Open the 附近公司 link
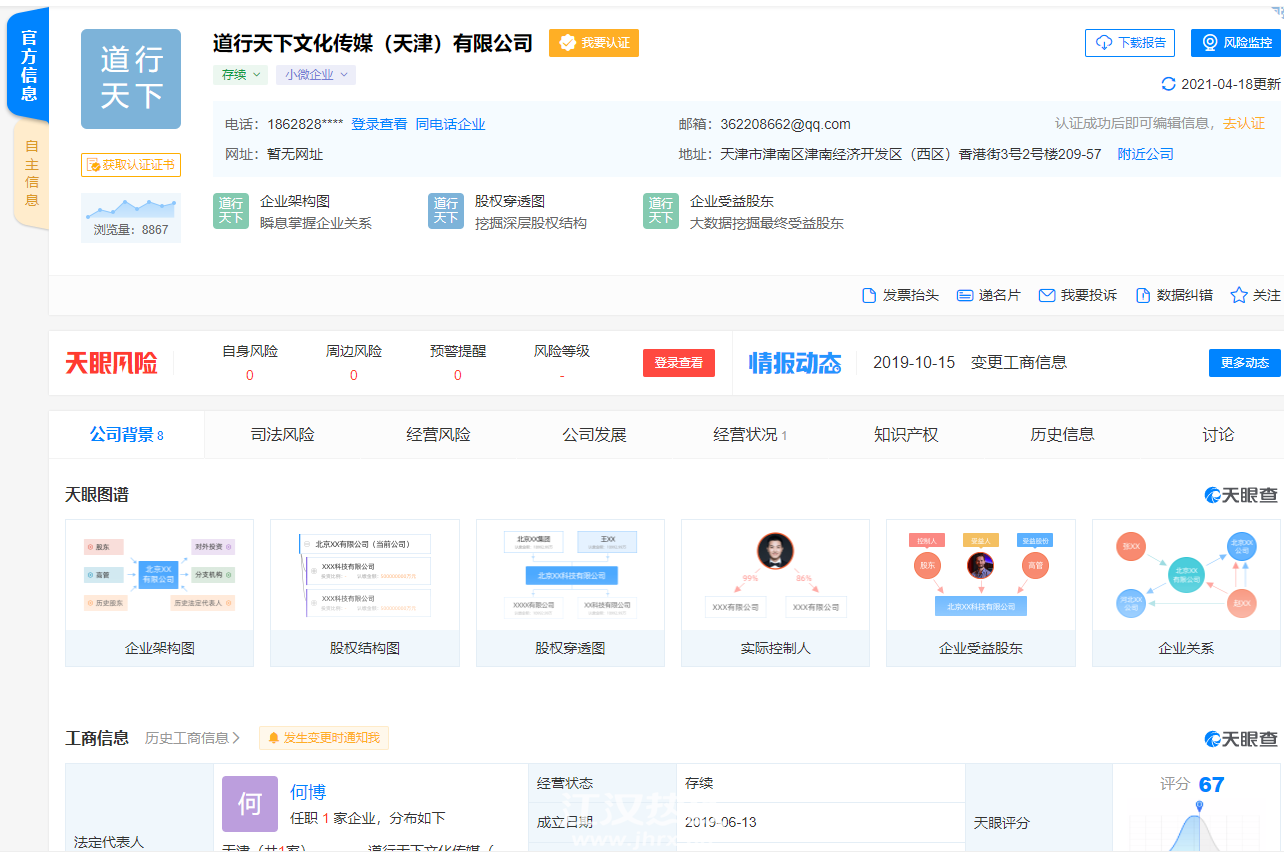Image resolution: width=1284 pixels, height=855 pixels. tap(1146, 155)
